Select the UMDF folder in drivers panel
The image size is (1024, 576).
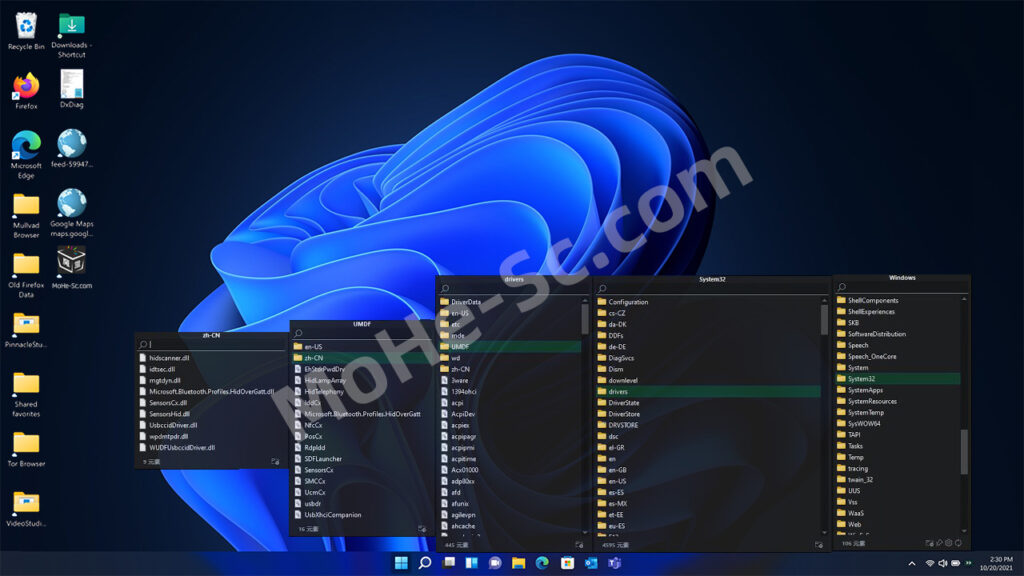pyautogui.click(x=460, y=346)
